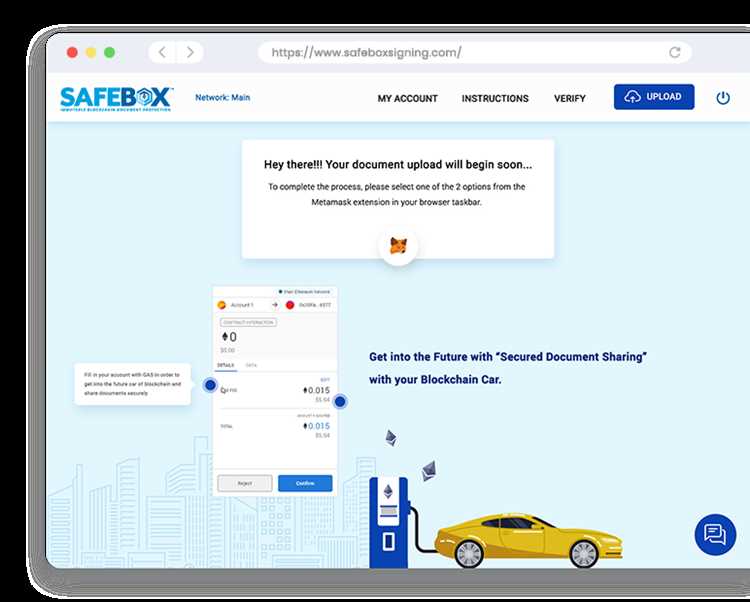Click the Account 1 avatar icon
The height and width of the screenshot is (602, 750).
[221, 305]
